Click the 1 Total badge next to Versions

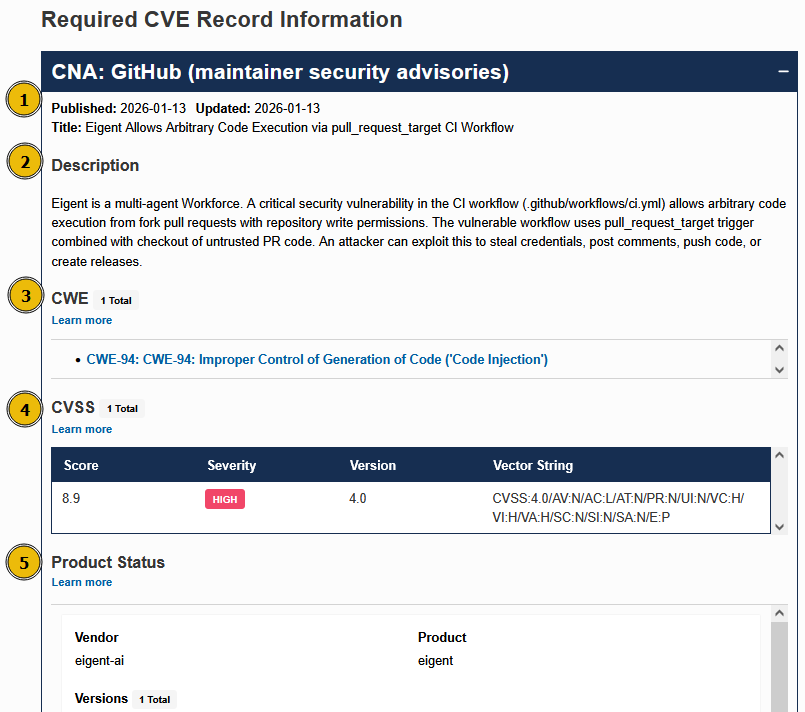[x=154, y=699]
